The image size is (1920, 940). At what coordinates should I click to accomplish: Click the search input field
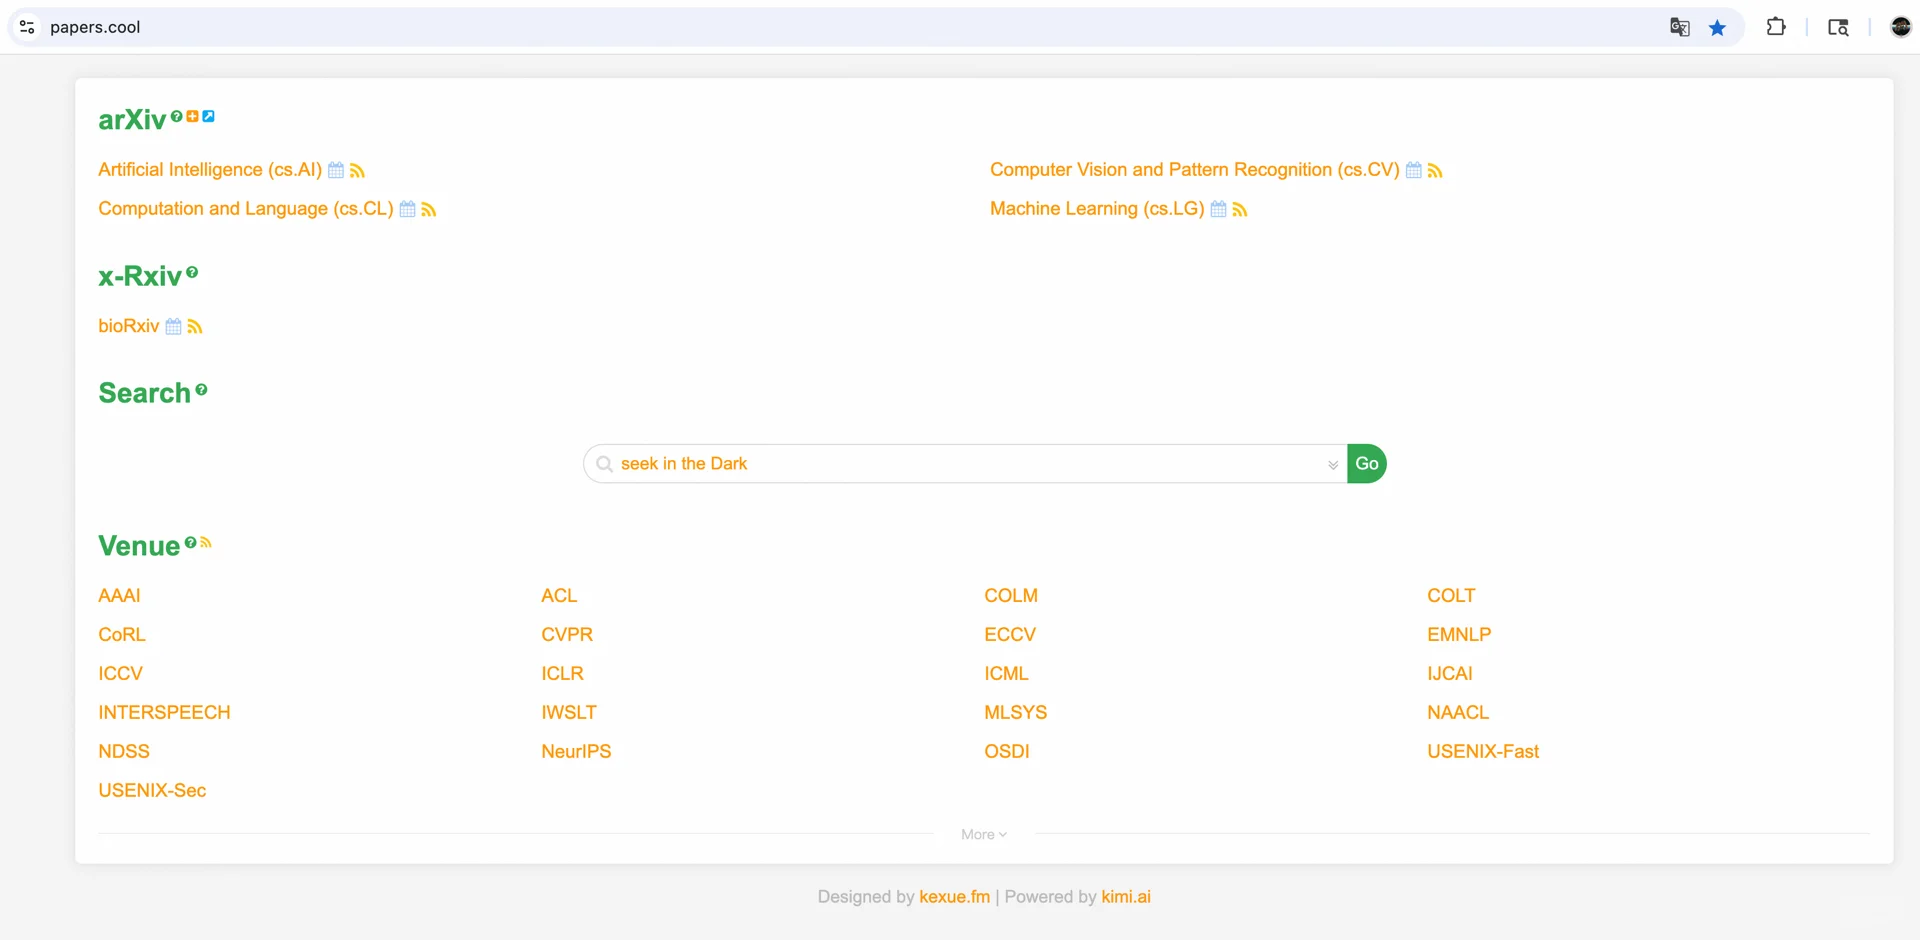[x=965, y=464]
